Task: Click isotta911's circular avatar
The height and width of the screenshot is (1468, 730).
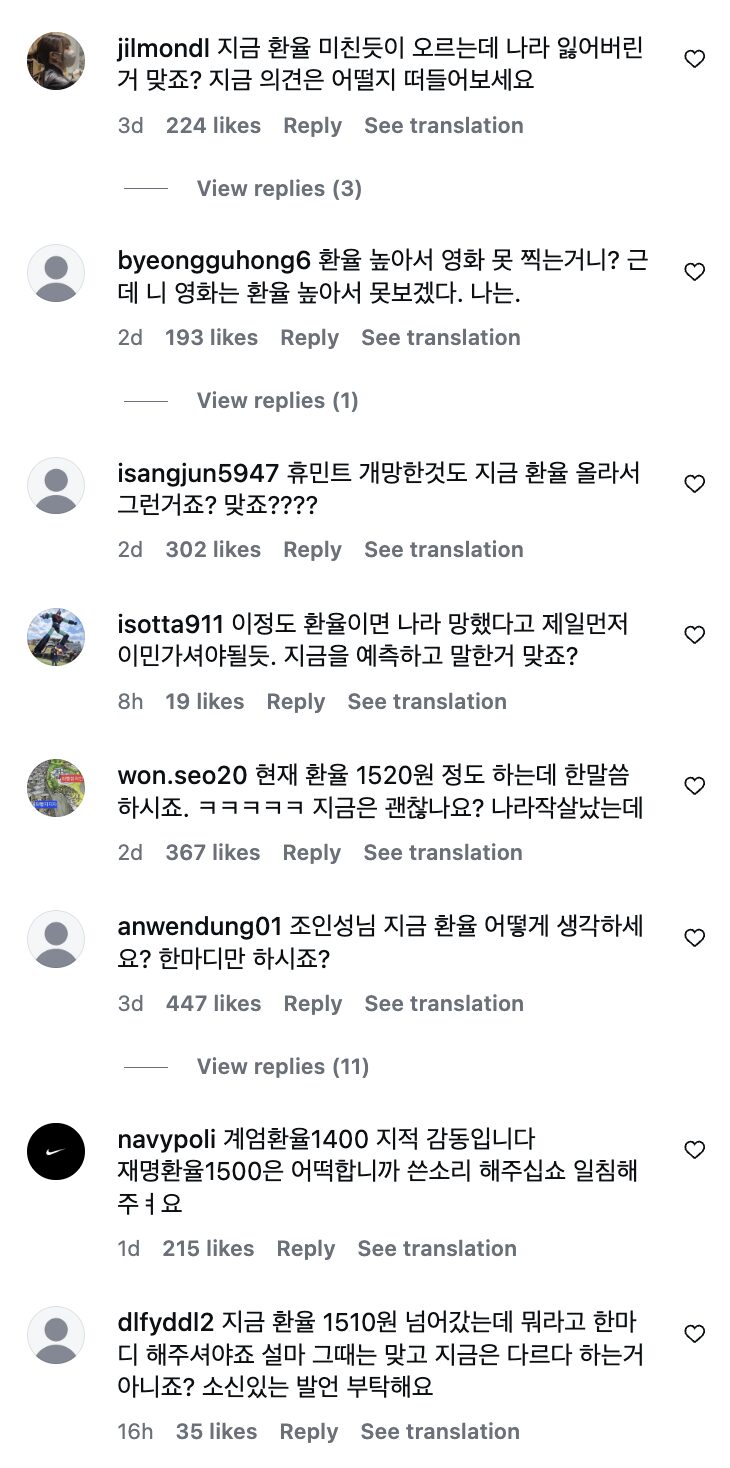Action: coord(56,635)
